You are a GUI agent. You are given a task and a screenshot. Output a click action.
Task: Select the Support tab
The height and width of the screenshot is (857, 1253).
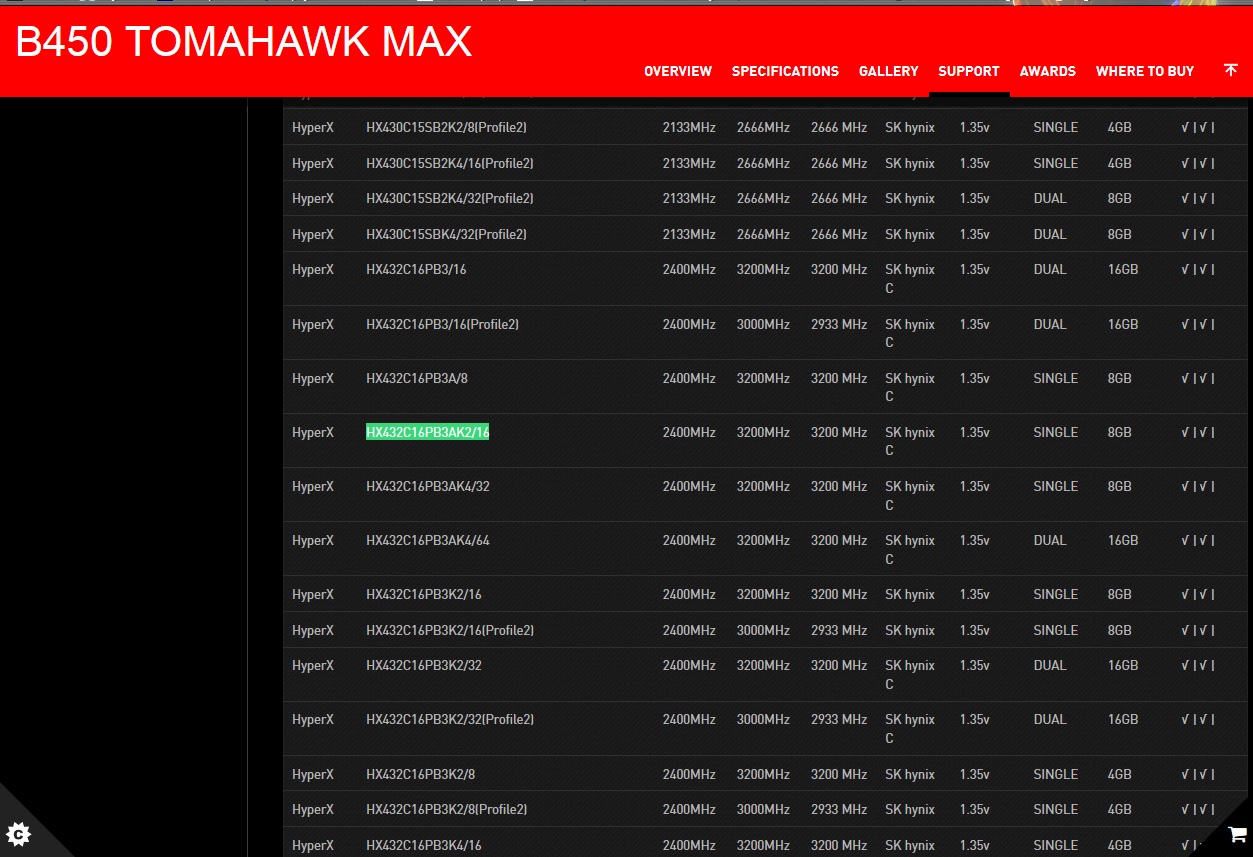click(969, 71)
